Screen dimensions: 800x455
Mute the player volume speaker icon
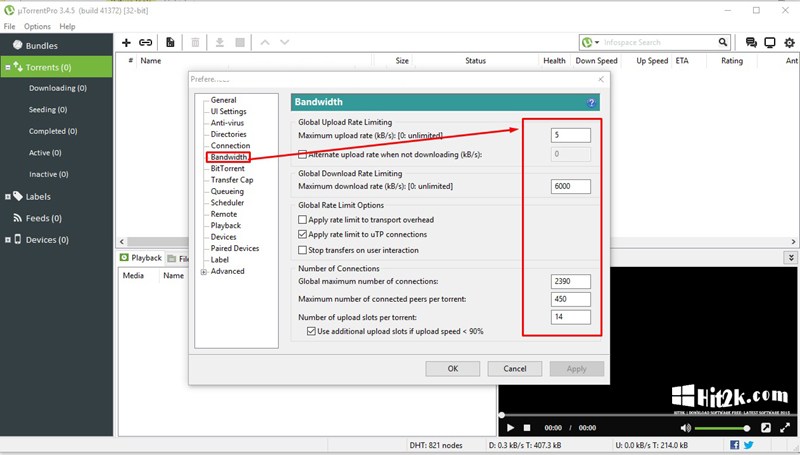point(686,427)
